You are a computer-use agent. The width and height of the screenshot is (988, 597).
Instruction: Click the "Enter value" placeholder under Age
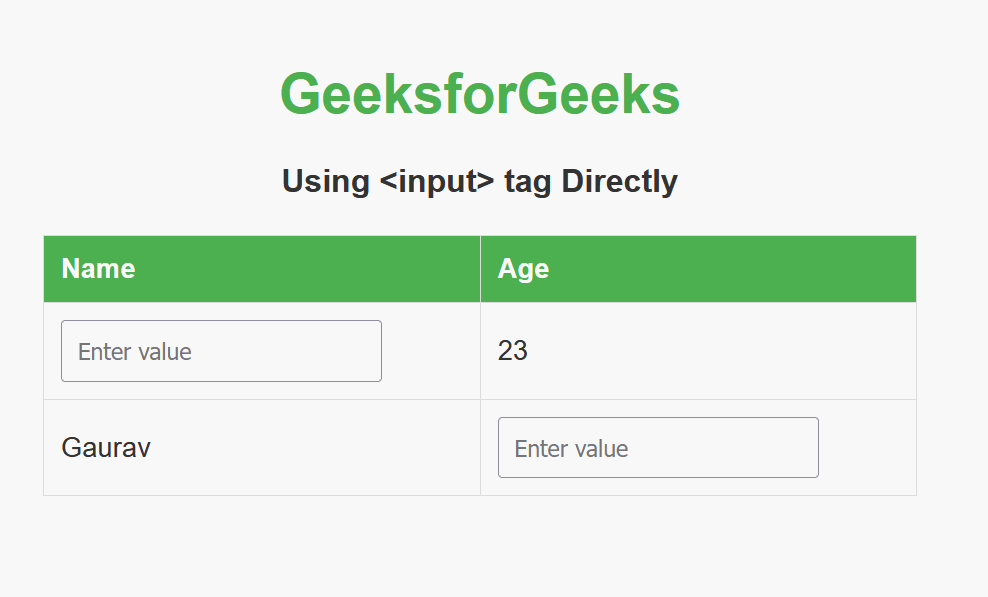point(572,449)
